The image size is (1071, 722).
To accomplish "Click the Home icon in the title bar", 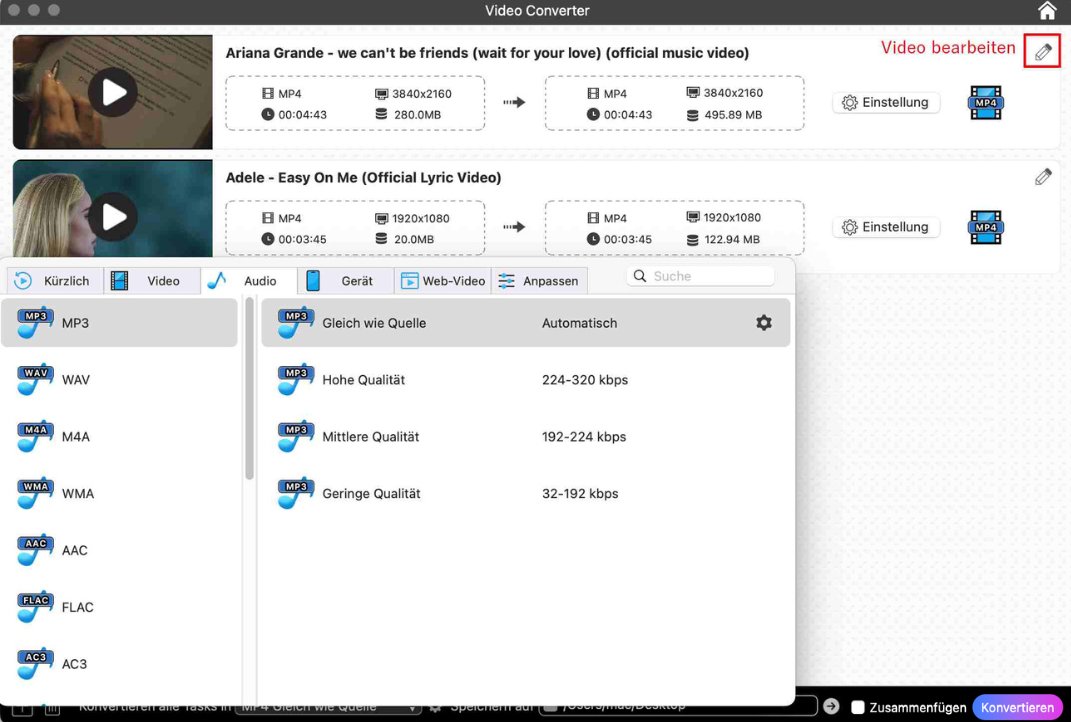I will tap(1047, 12).
